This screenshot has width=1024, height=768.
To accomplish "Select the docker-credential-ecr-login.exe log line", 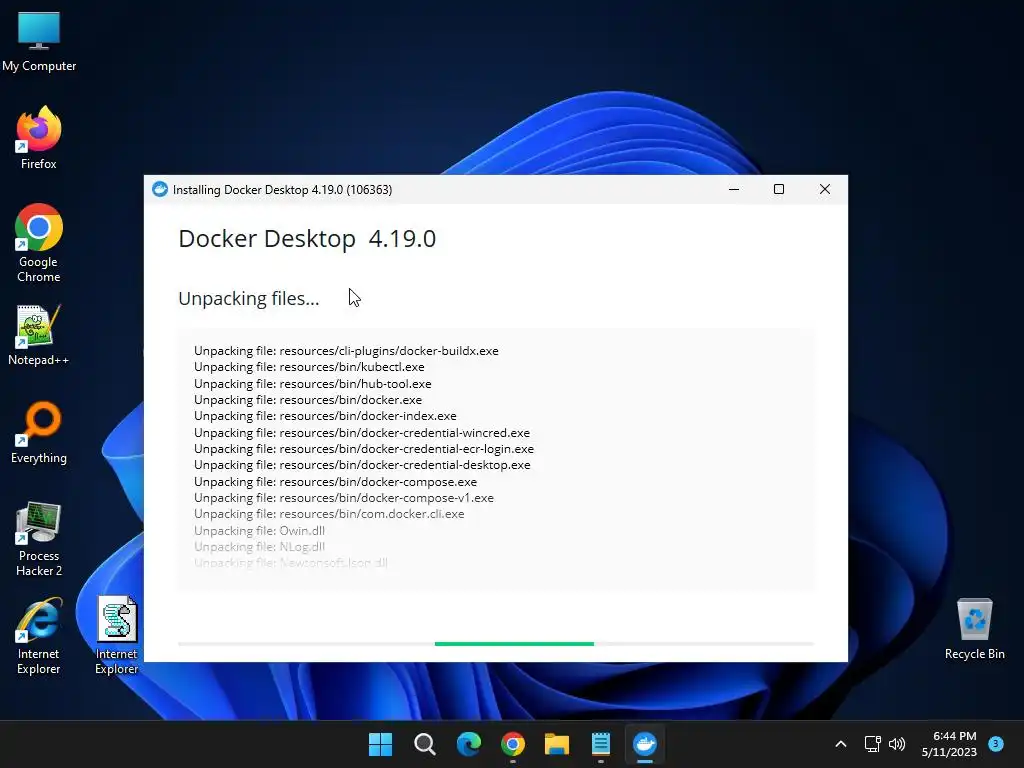I will (364, 449).
